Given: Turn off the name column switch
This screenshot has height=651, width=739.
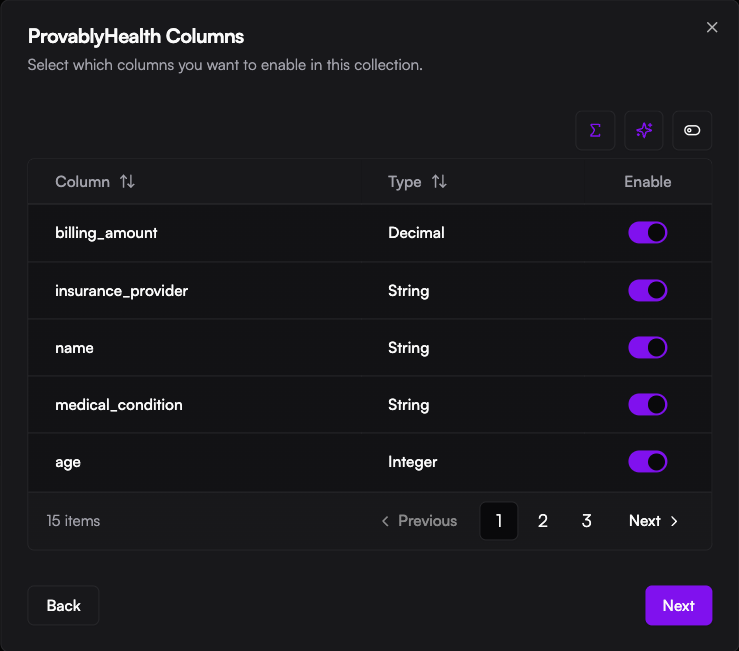Looking at the screenshot, I should [x=647, y=348].
